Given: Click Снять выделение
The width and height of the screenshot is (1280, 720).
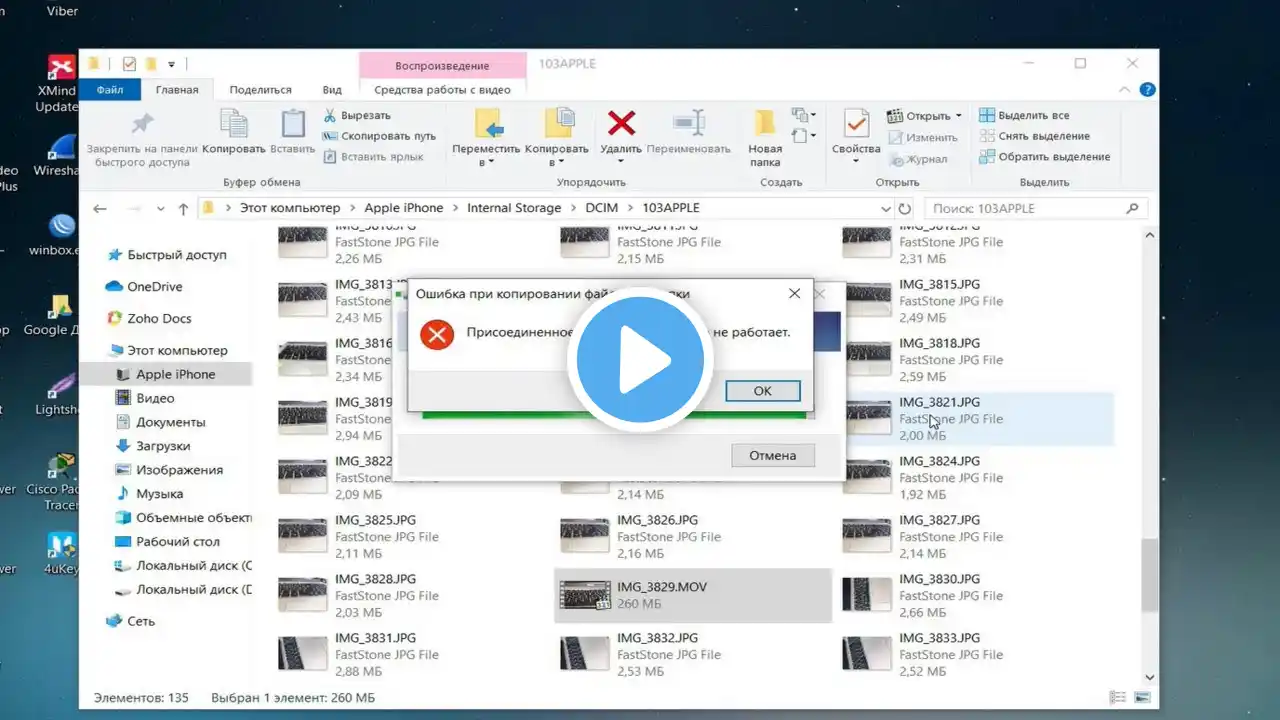Looking at the screenshot, I should (1035, 136).
